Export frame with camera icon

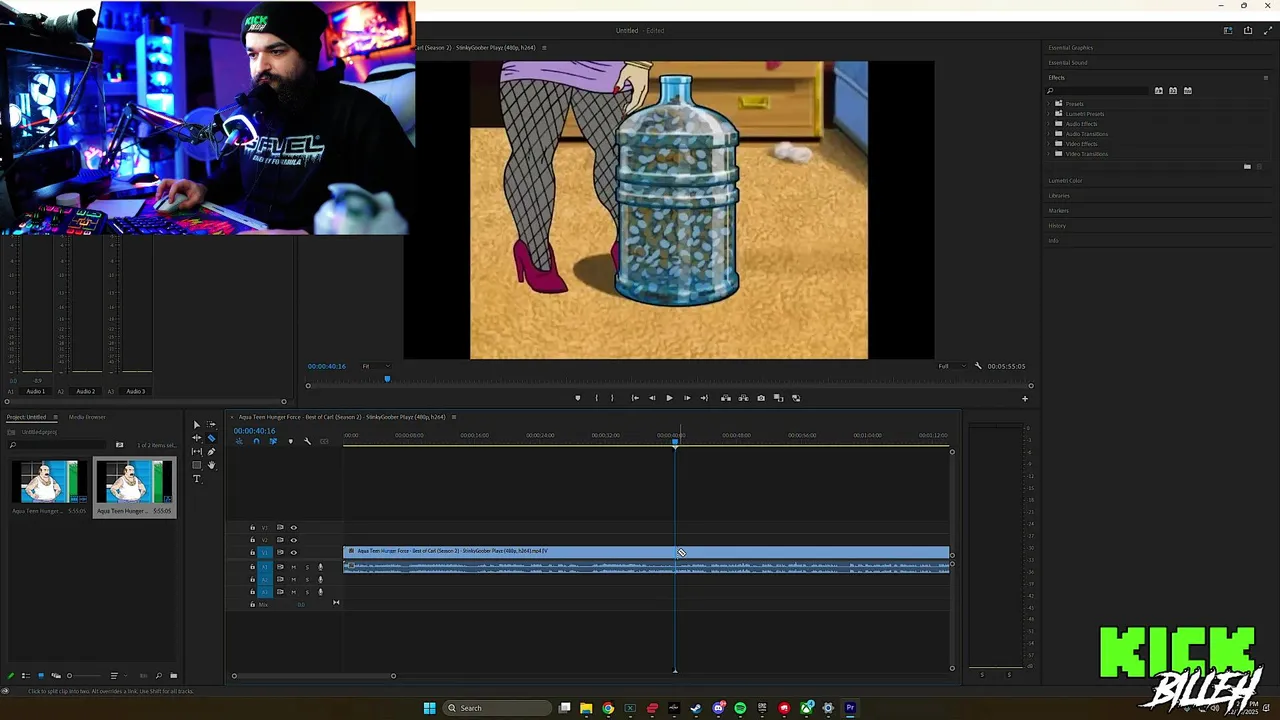[x=761, y=398]
